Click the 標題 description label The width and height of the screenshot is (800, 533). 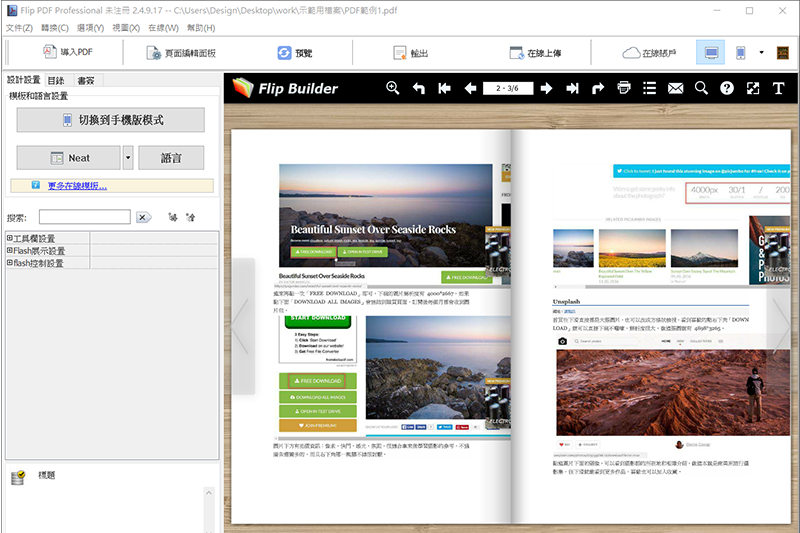[46, 475]
